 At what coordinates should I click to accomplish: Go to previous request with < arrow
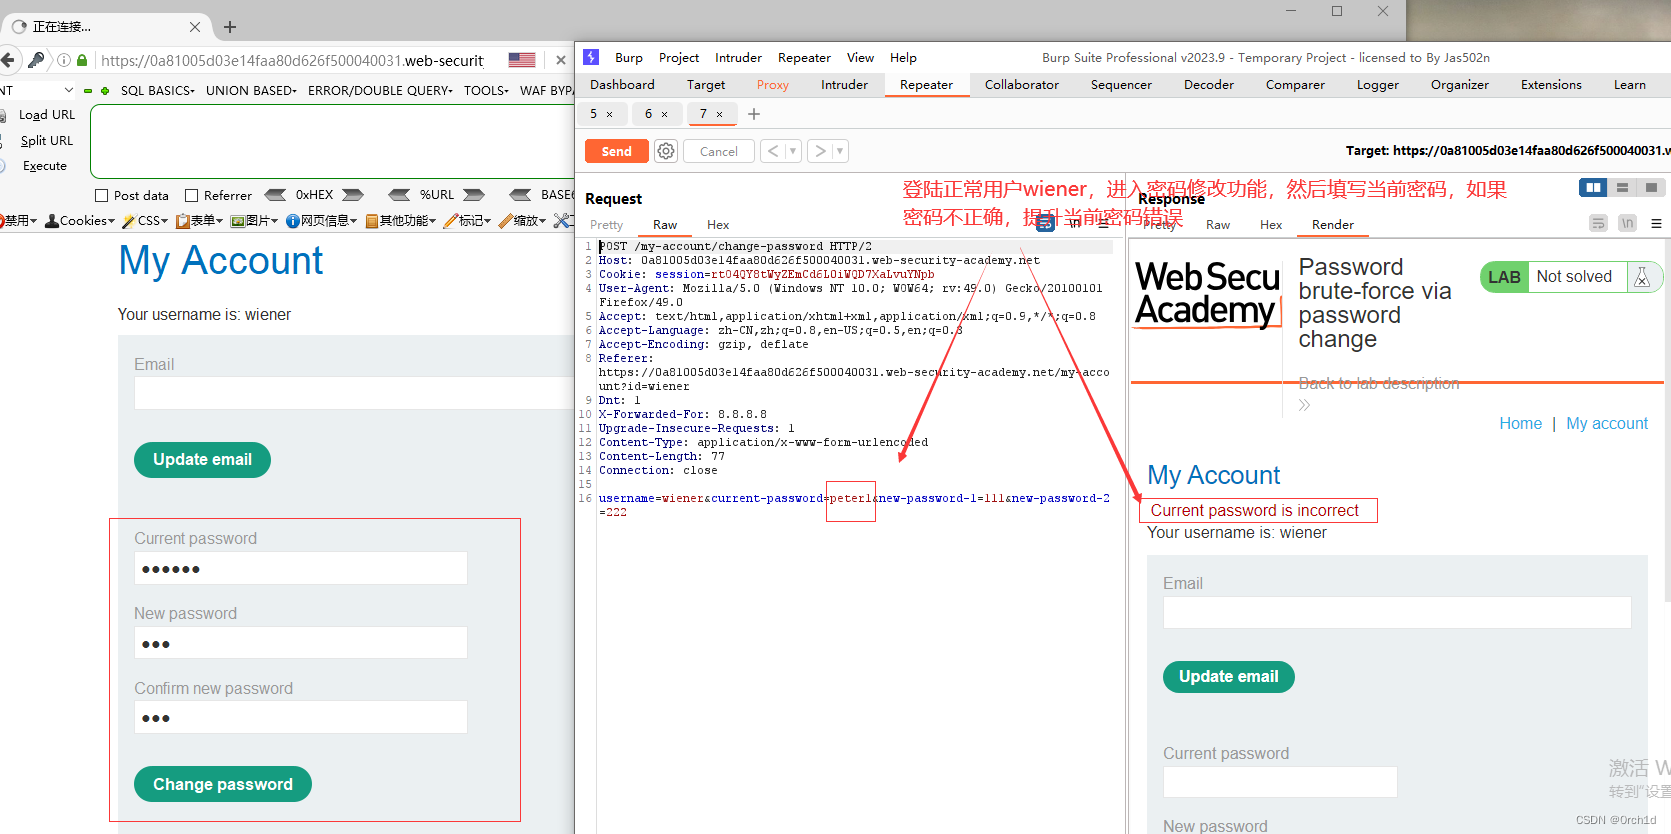(773, 151)
